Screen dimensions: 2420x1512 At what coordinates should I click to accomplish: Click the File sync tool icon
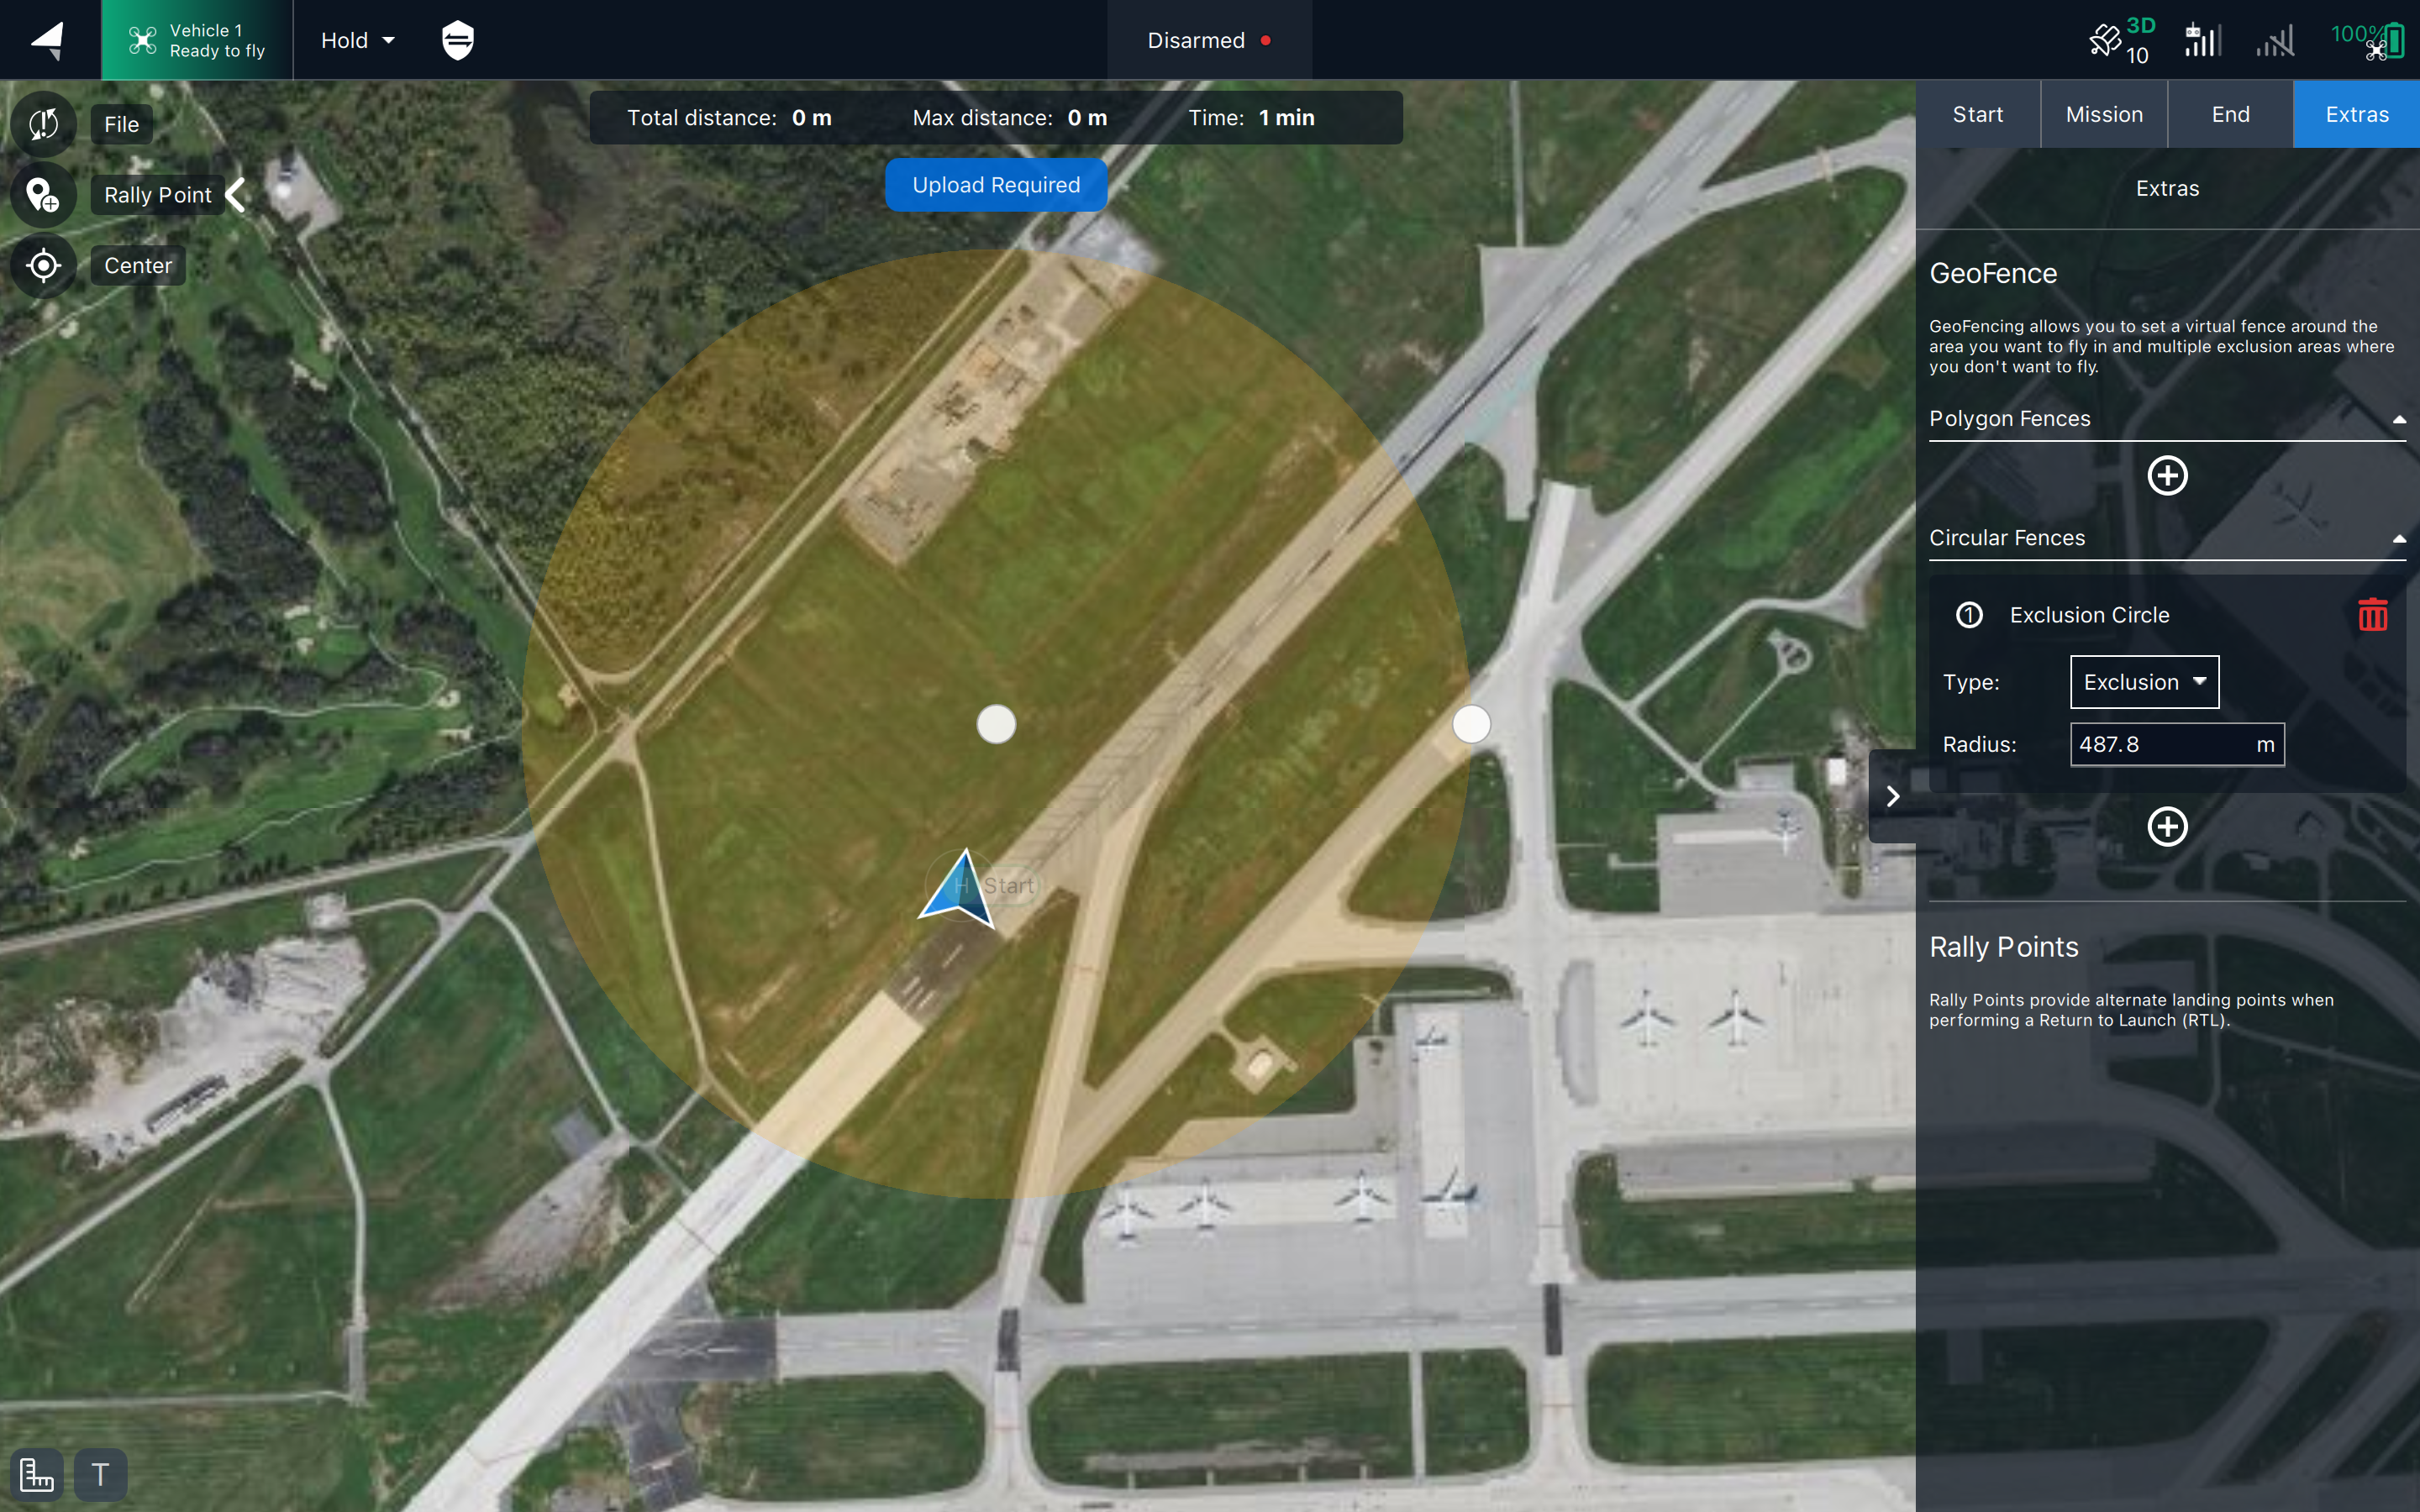tap(43, 124)
